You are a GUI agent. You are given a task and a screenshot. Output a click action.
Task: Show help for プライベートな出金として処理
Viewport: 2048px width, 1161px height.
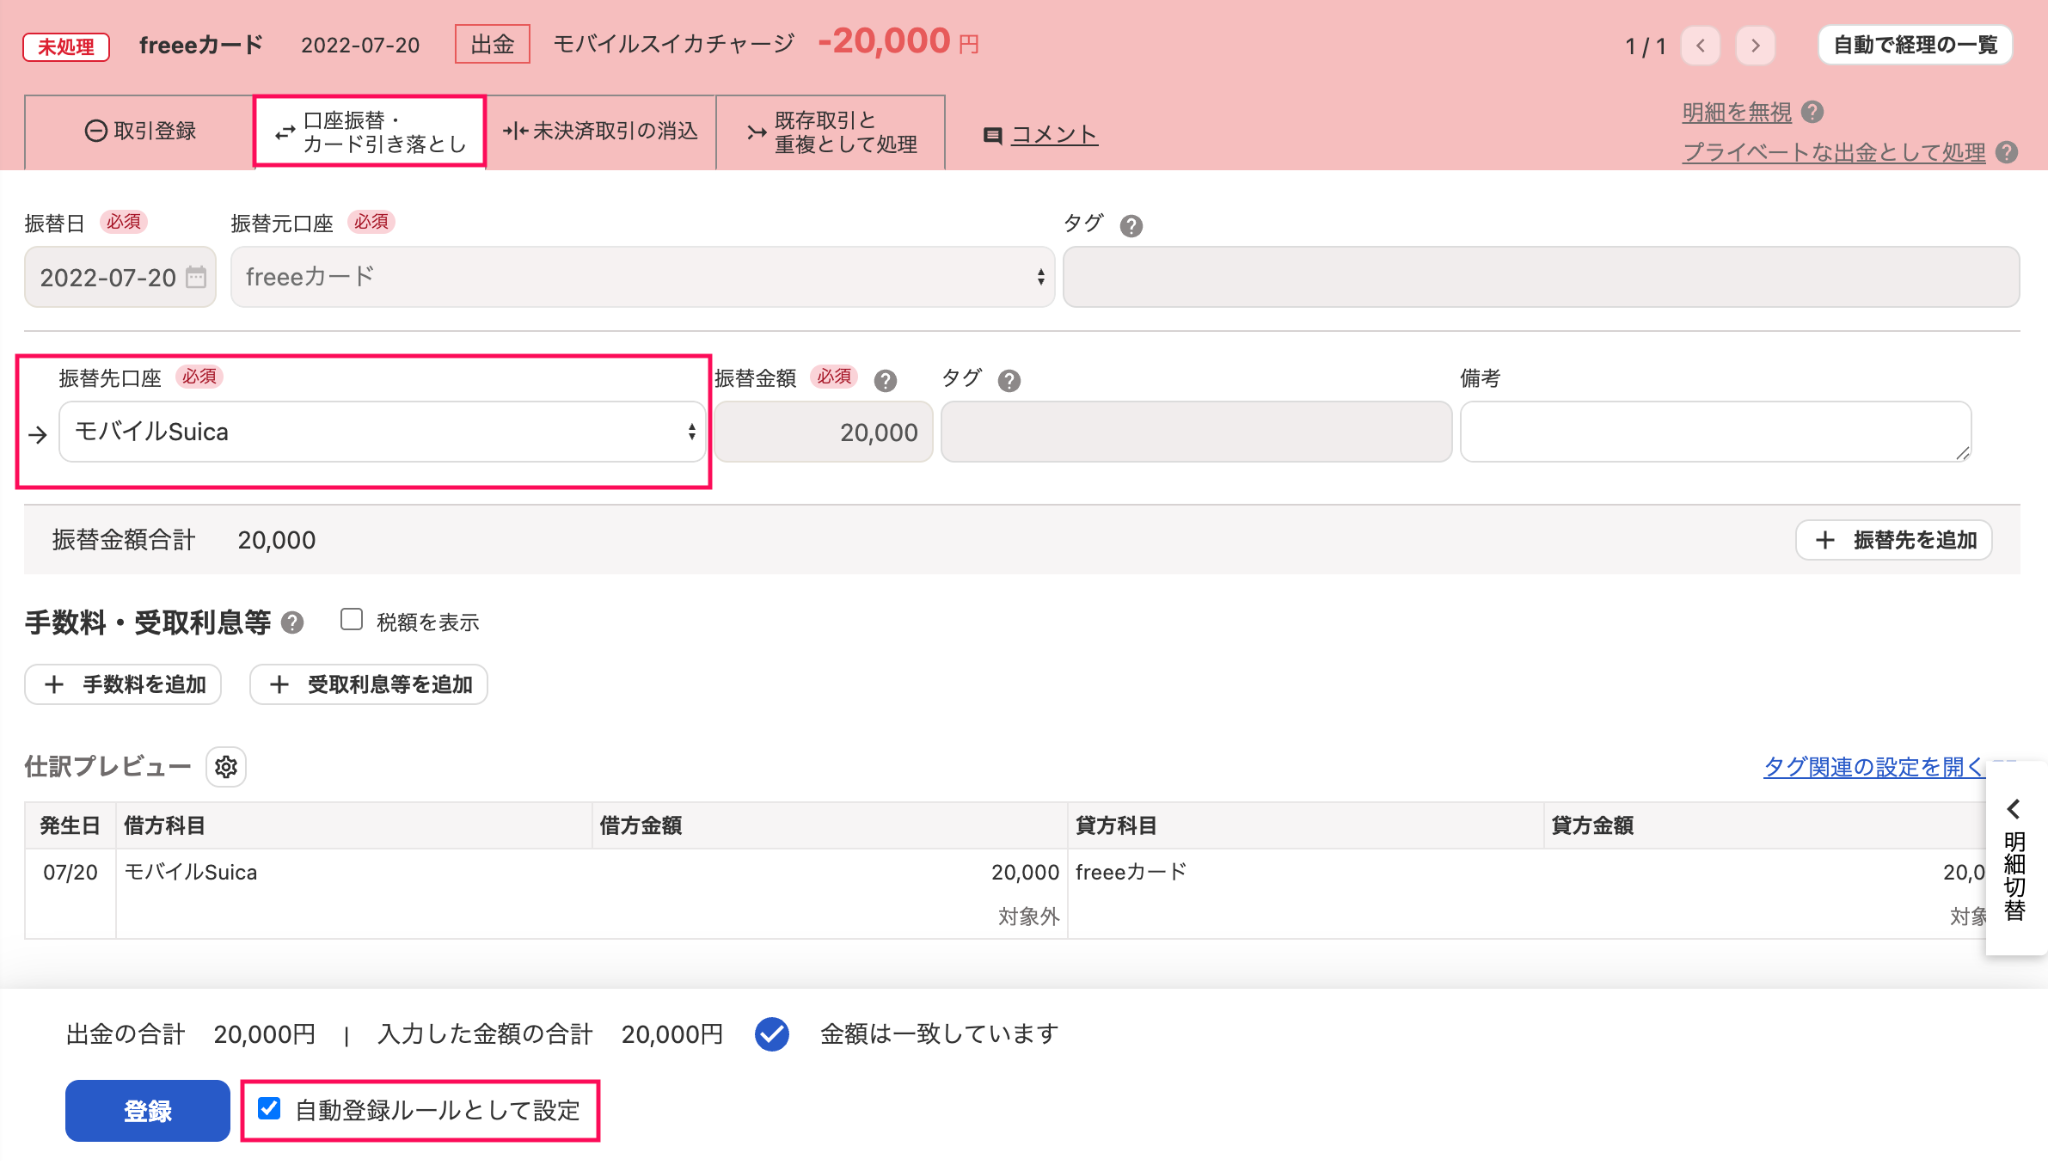pos(2006,152)
